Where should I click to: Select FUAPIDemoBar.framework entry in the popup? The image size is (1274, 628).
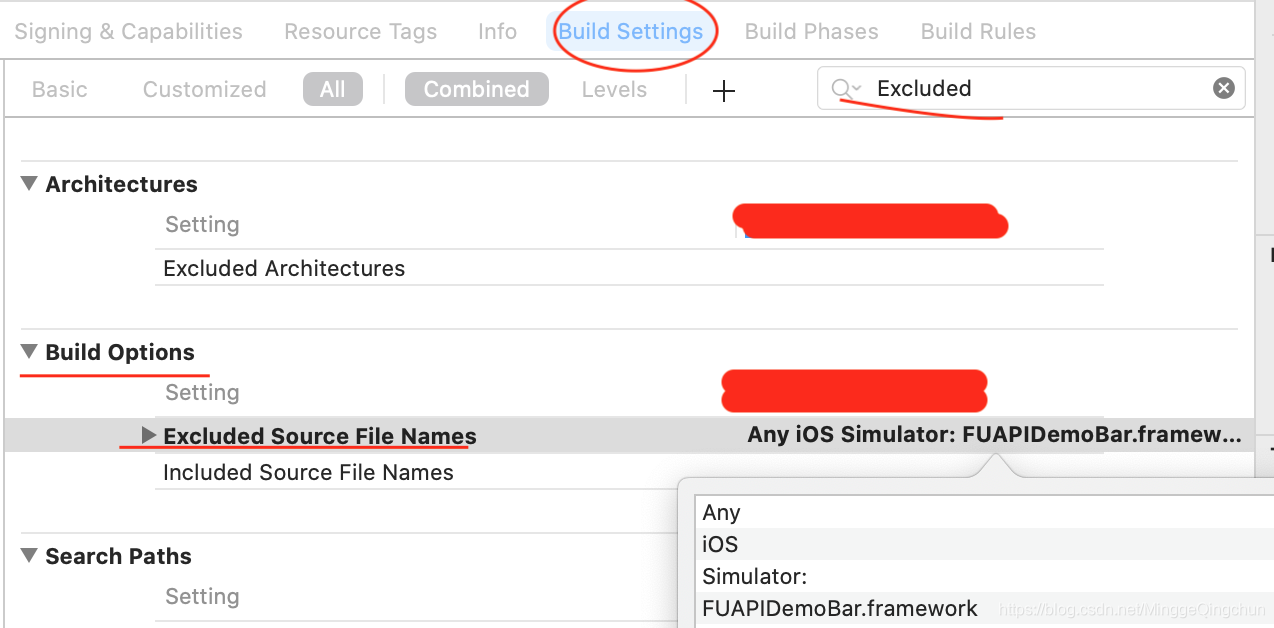pos(840,608)
